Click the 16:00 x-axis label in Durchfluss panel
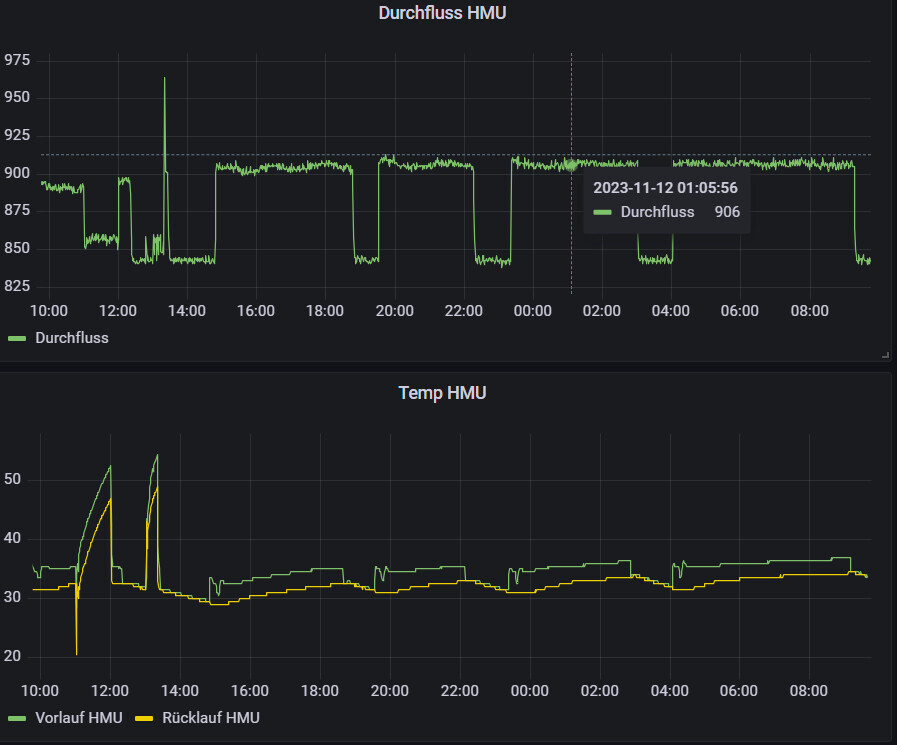This screenshot has height=745, width=897. click(x=256, y=311)
